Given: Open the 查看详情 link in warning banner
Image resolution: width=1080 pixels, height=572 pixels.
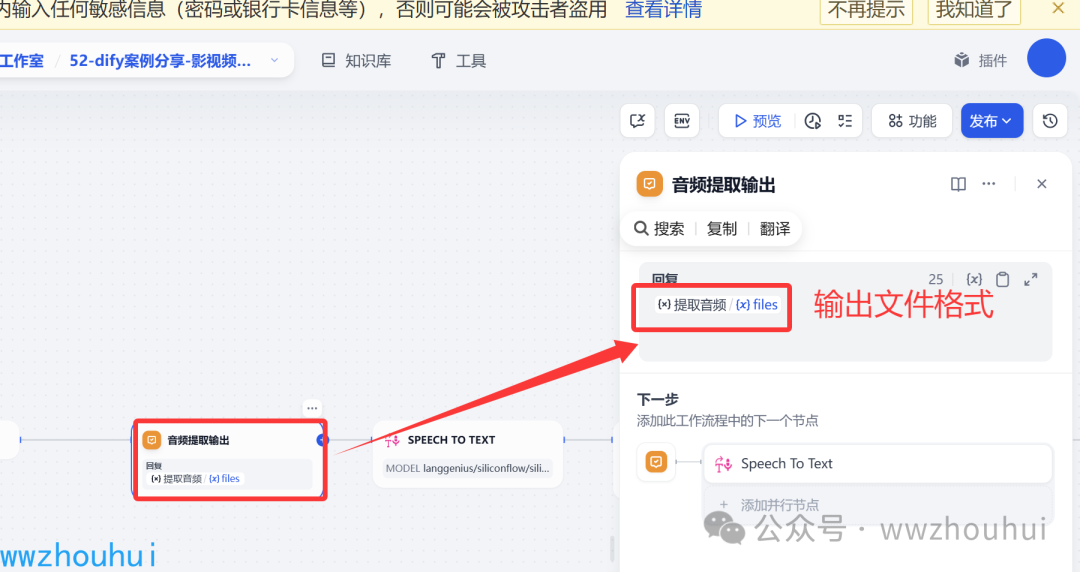Looking at the screenshot, I should [x=663, y=10].
